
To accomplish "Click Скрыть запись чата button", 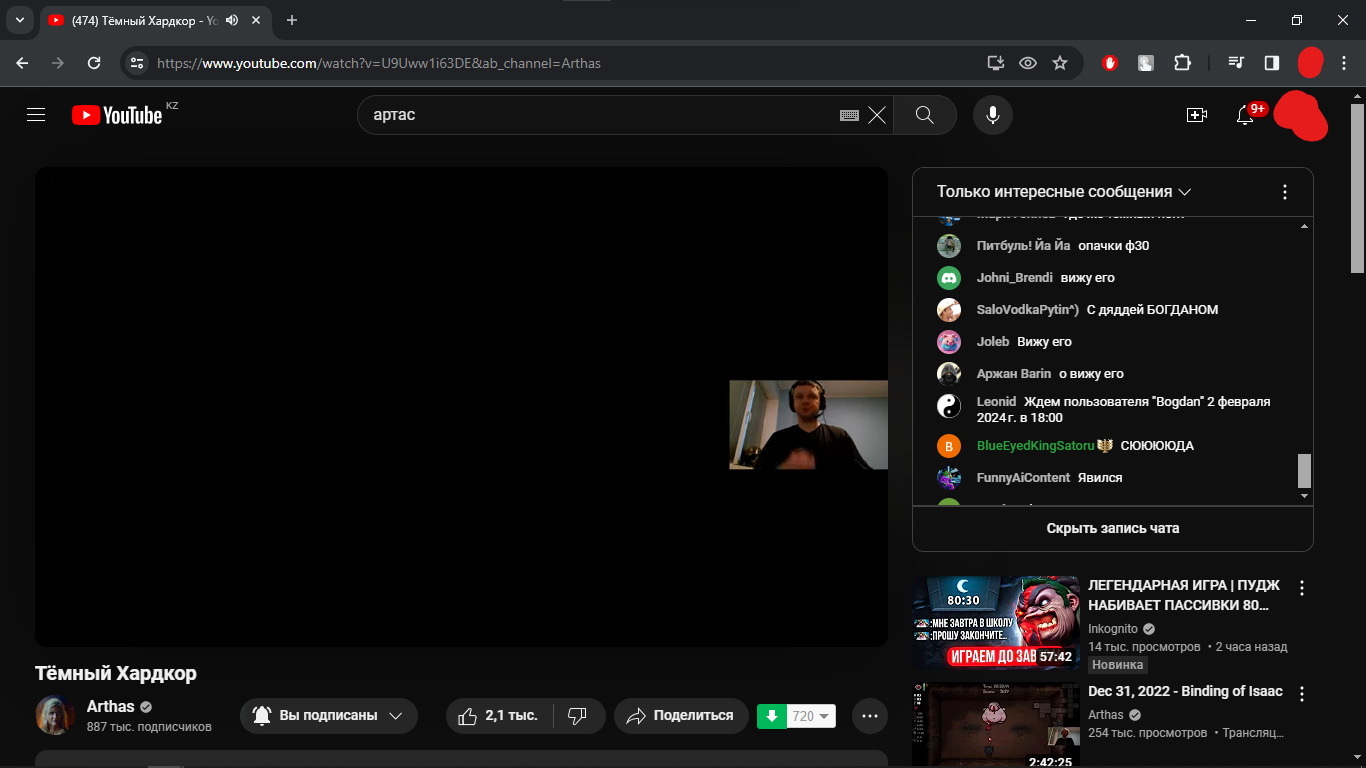I will pos(1113,528).
